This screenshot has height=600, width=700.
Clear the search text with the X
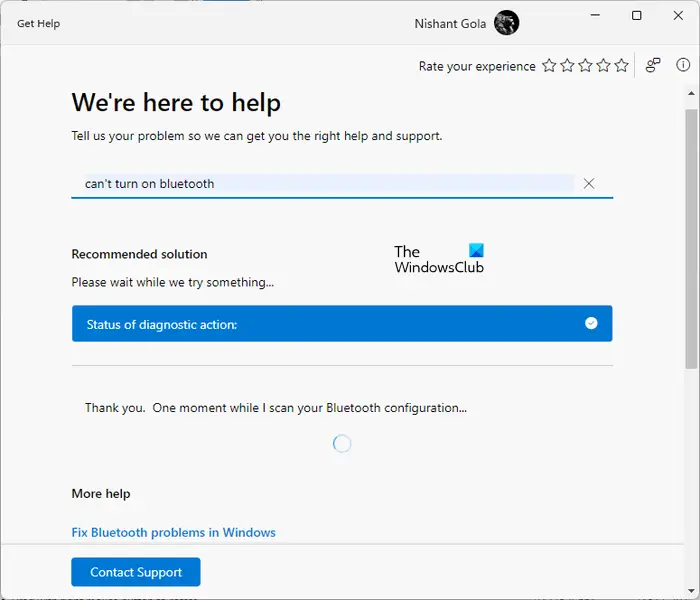click(589, 184)
